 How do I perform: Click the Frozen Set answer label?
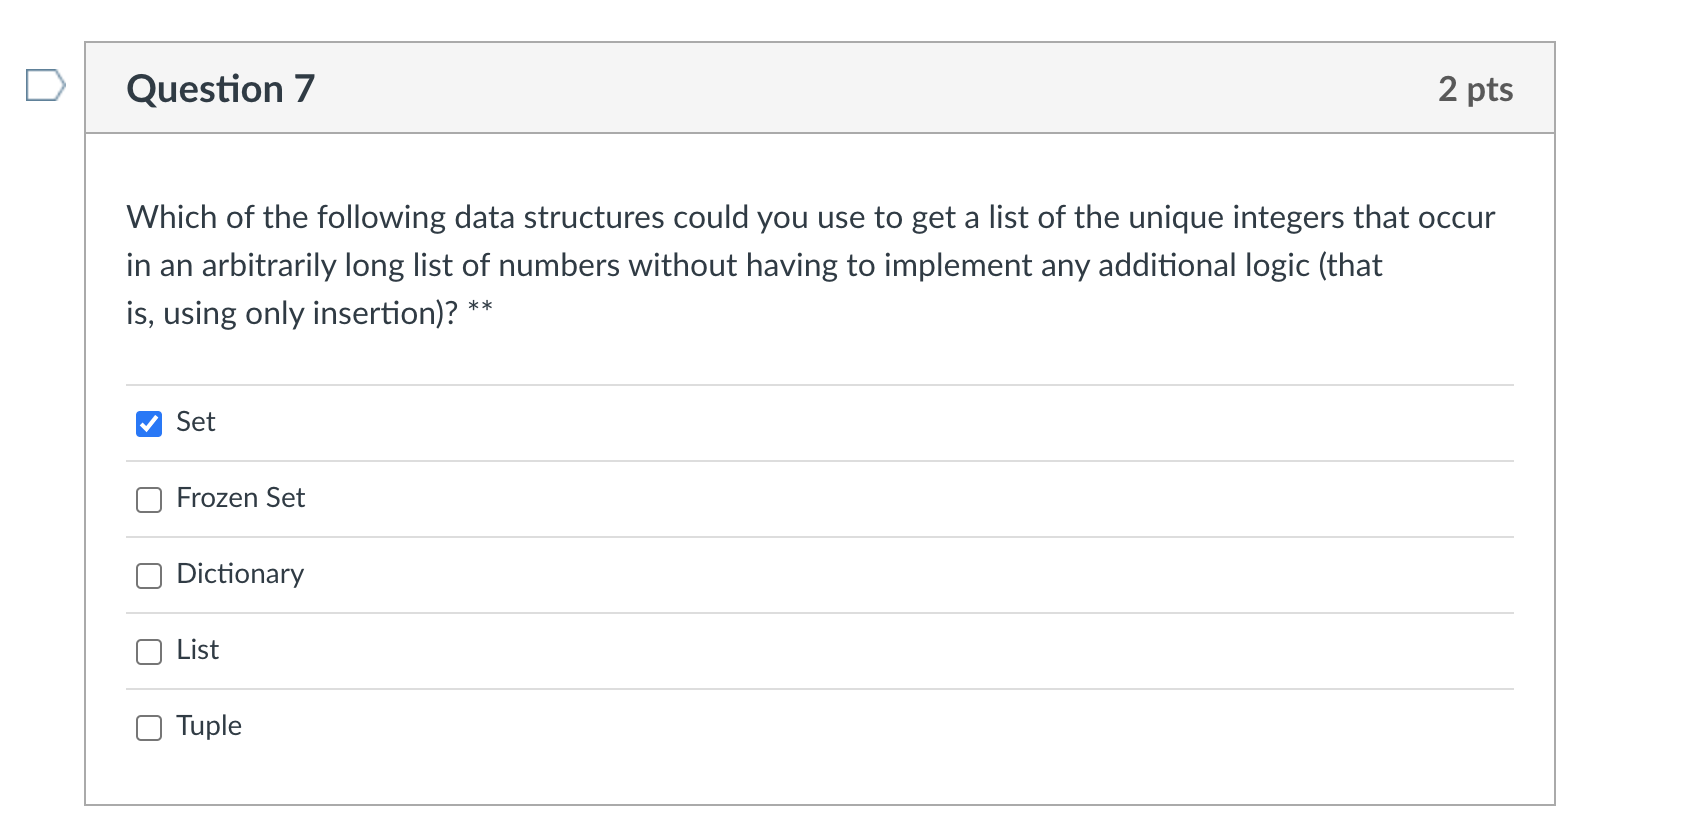click(241, 498)
